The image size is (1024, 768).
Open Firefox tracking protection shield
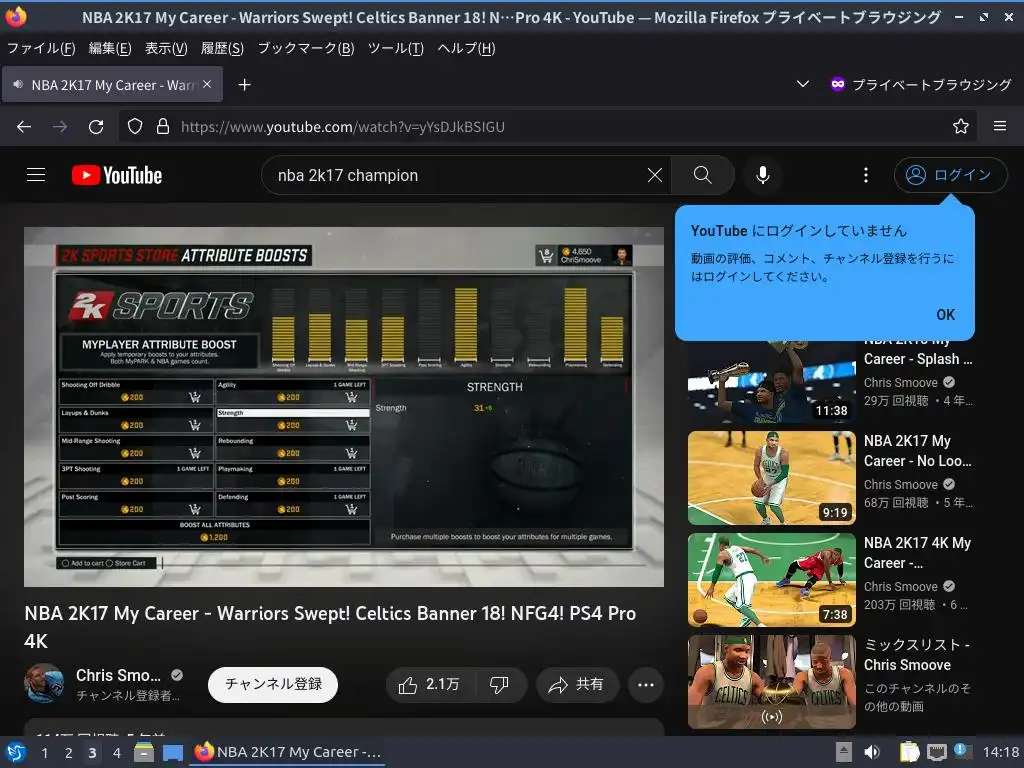[135, 127]
